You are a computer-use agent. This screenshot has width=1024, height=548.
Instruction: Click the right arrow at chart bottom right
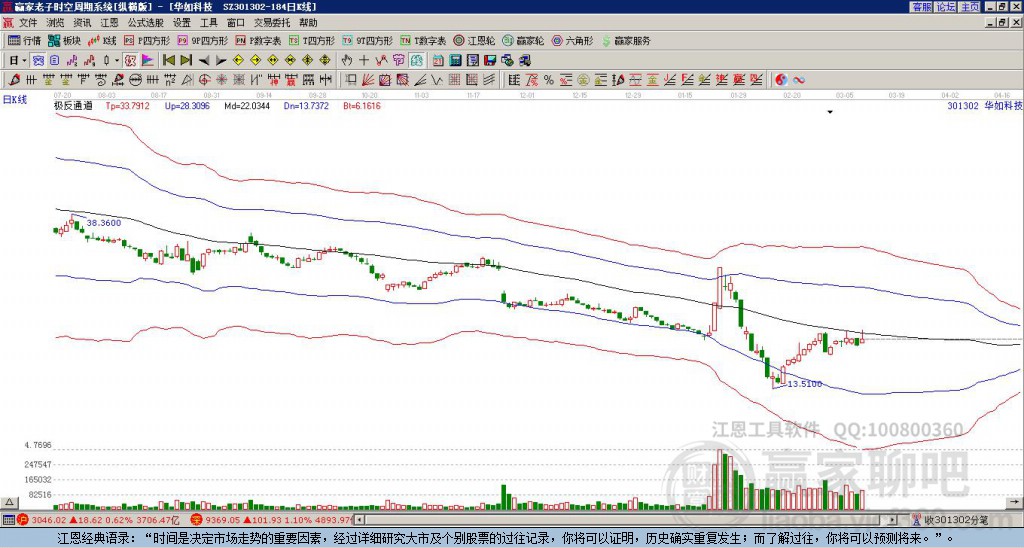(x=1016, y=502)
